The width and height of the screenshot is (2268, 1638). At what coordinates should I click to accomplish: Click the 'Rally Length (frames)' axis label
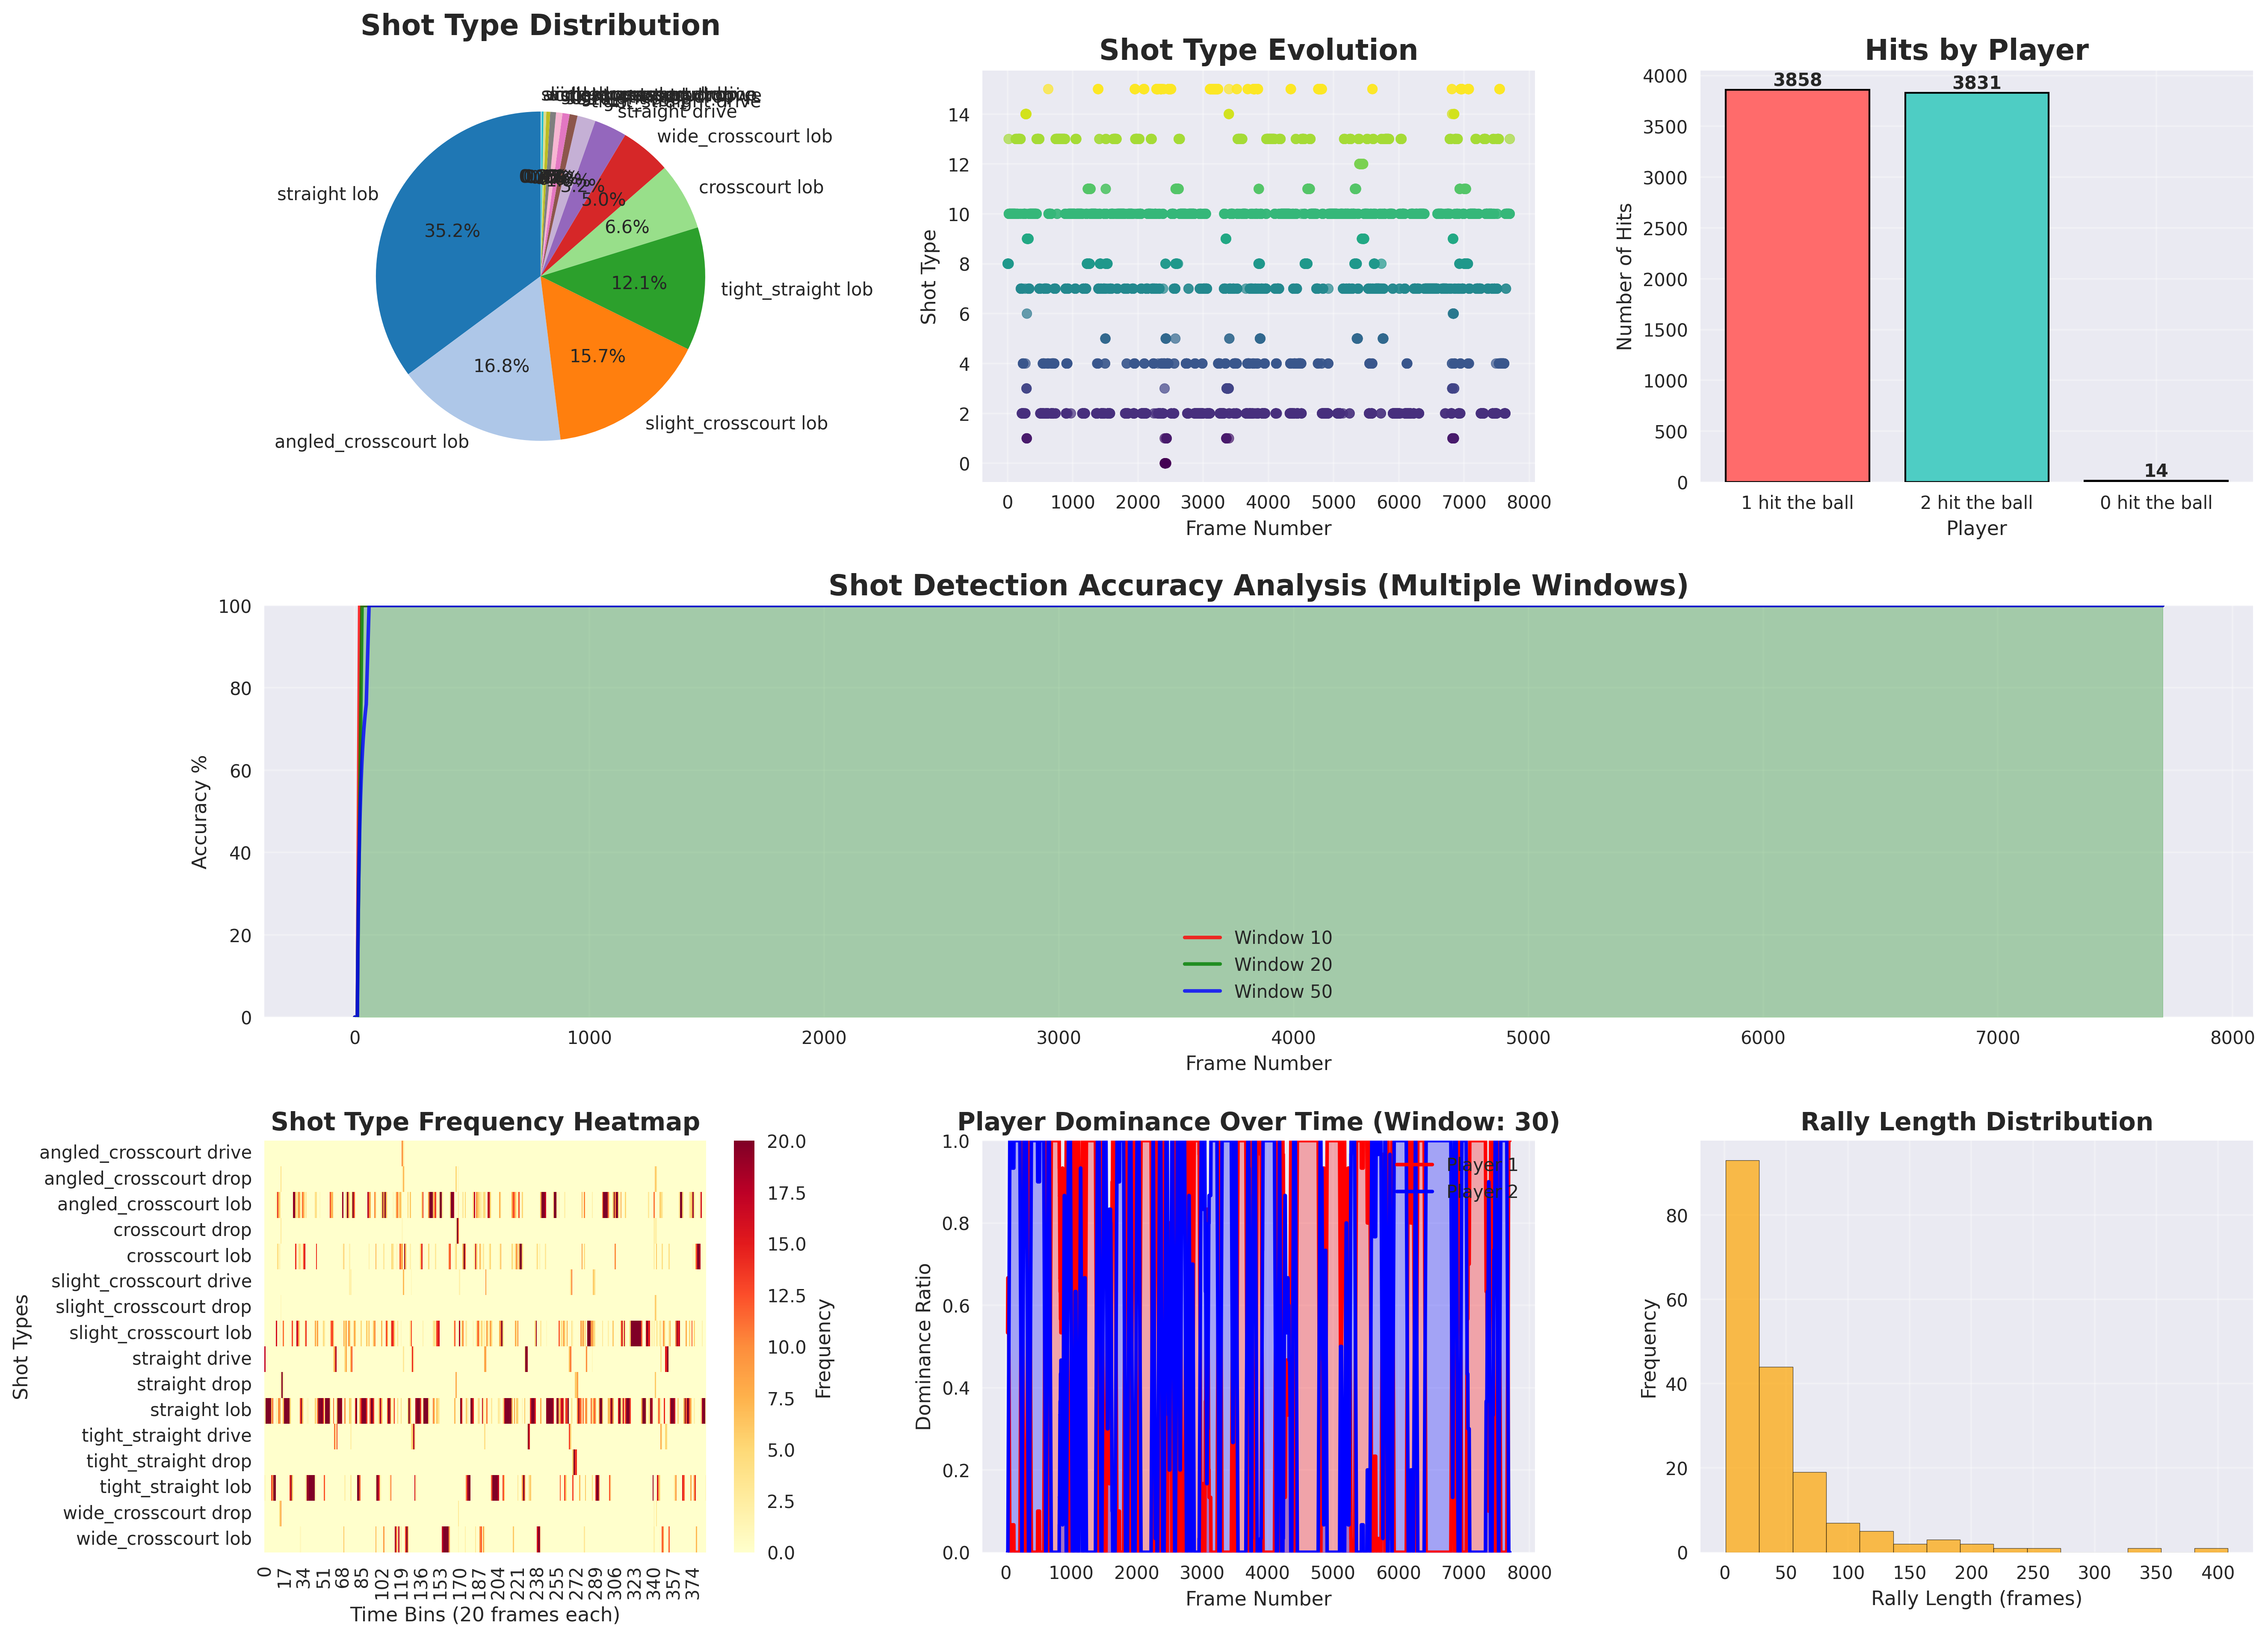1976,1599
